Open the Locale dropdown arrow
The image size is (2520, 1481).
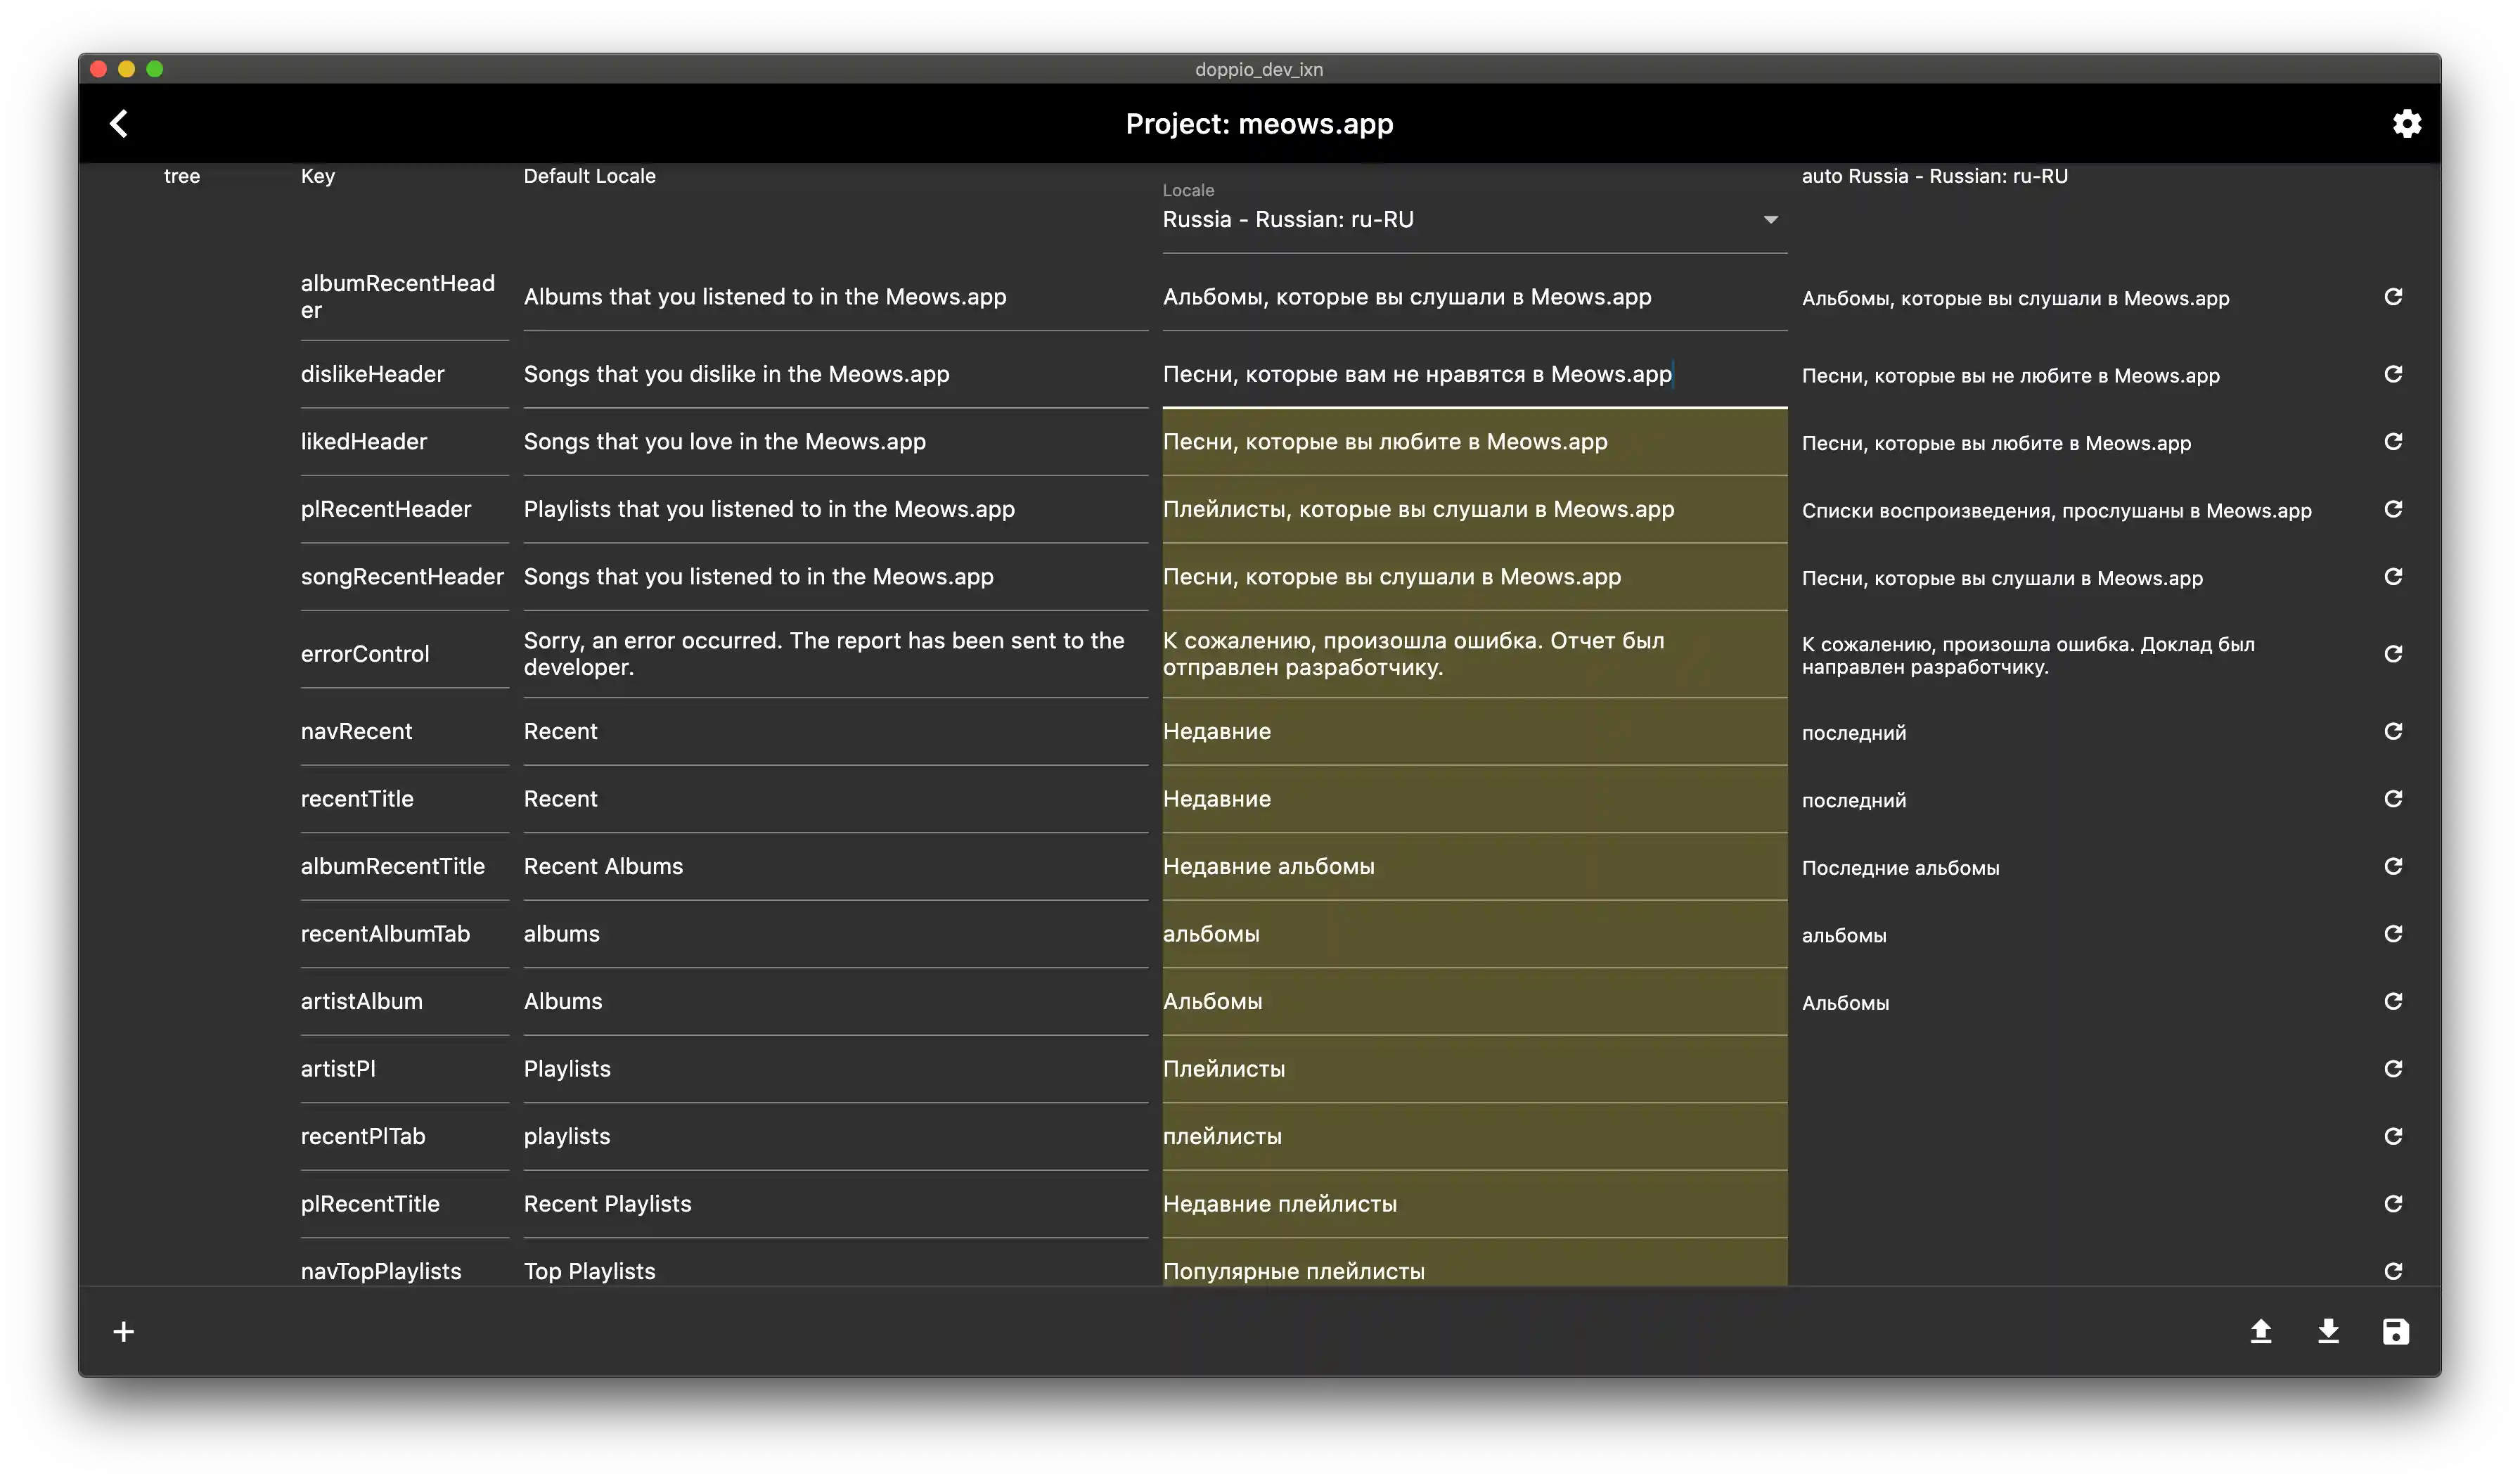1770,220
